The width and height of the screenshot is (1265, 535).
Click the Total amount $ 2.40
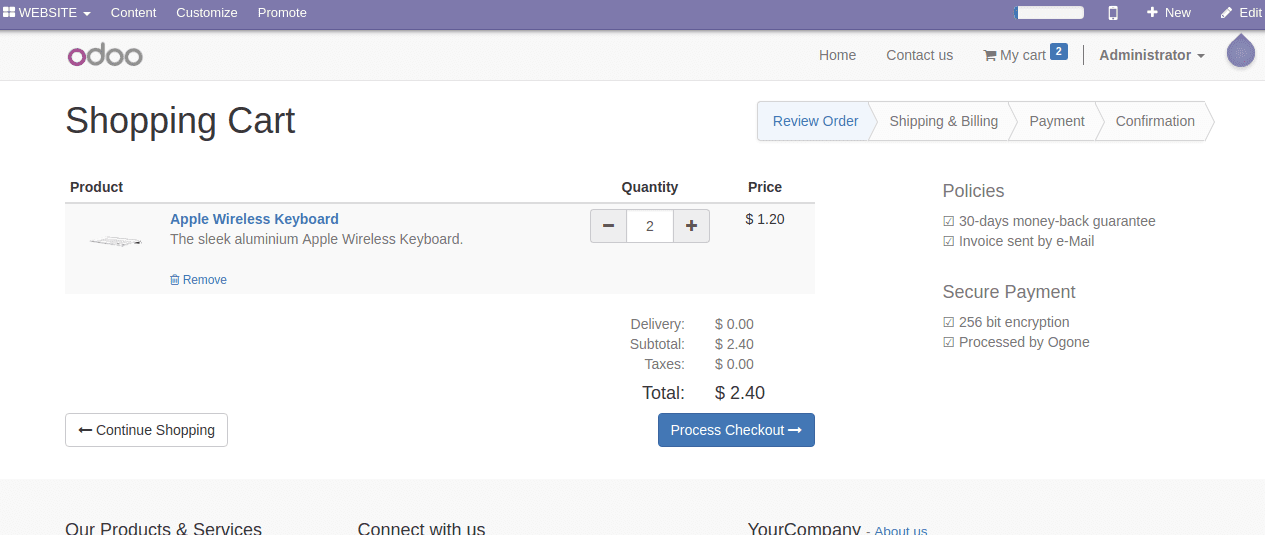click(740, 393)
